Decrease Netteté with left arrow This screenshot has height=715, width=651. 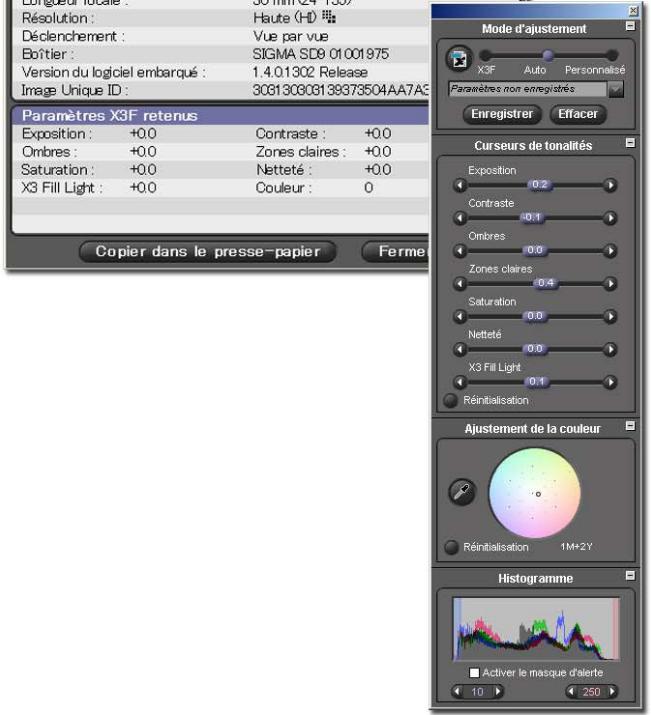(x=460, y=349)
